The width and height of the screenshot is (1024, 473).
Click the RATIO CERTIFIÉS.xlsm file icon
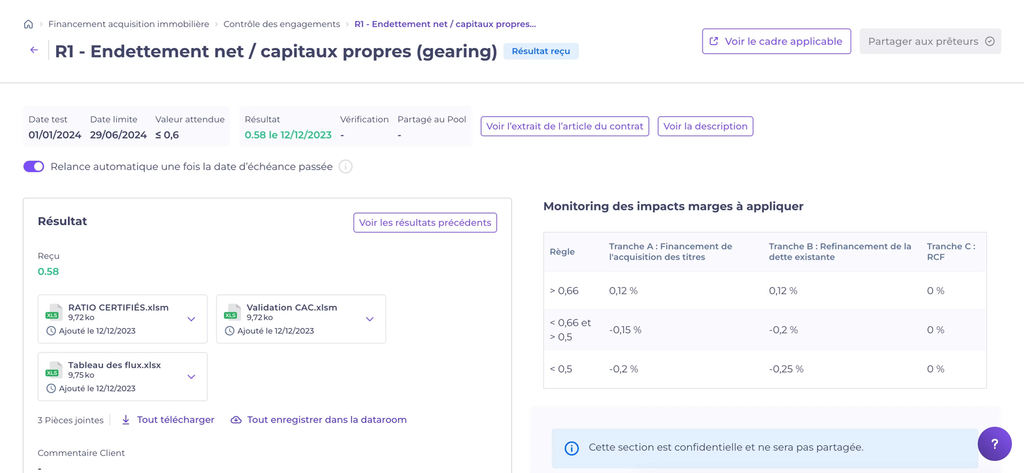click(x=53, y=313)
